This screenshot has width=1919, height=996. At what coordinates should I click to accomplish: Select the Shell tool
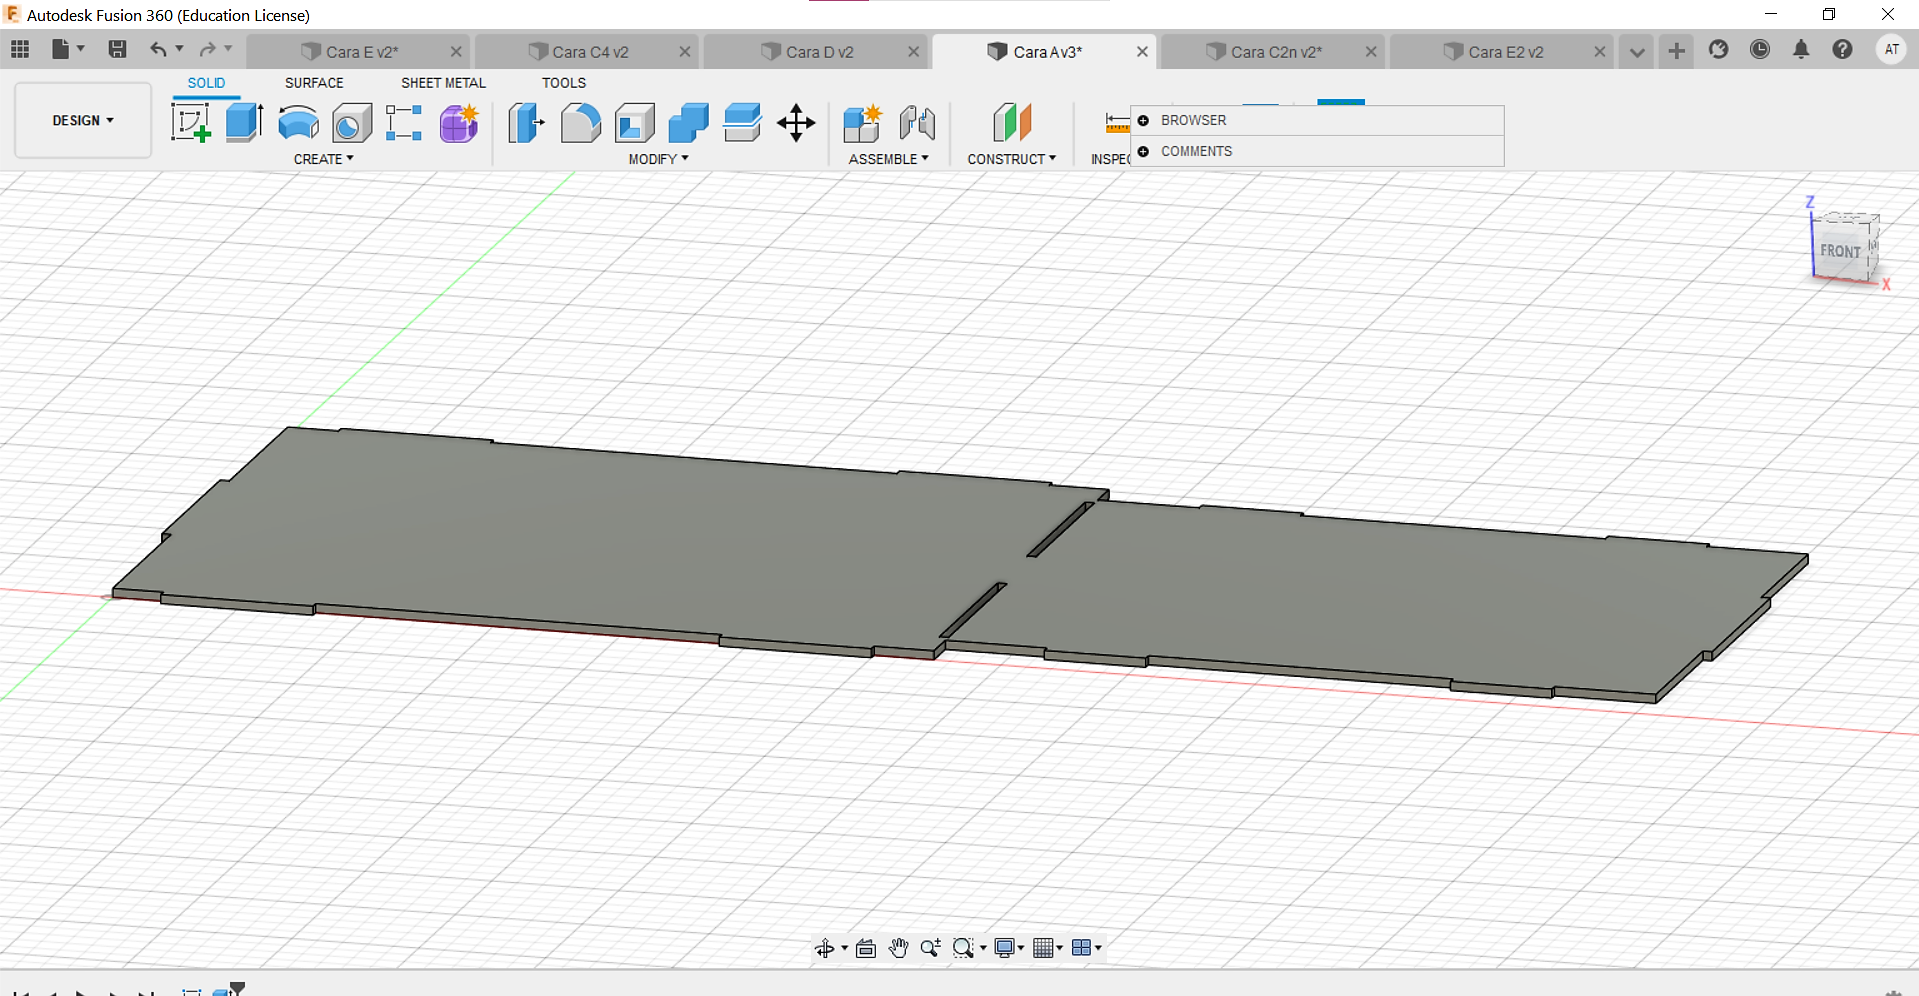pyautogui.click(x=634, y=123)
